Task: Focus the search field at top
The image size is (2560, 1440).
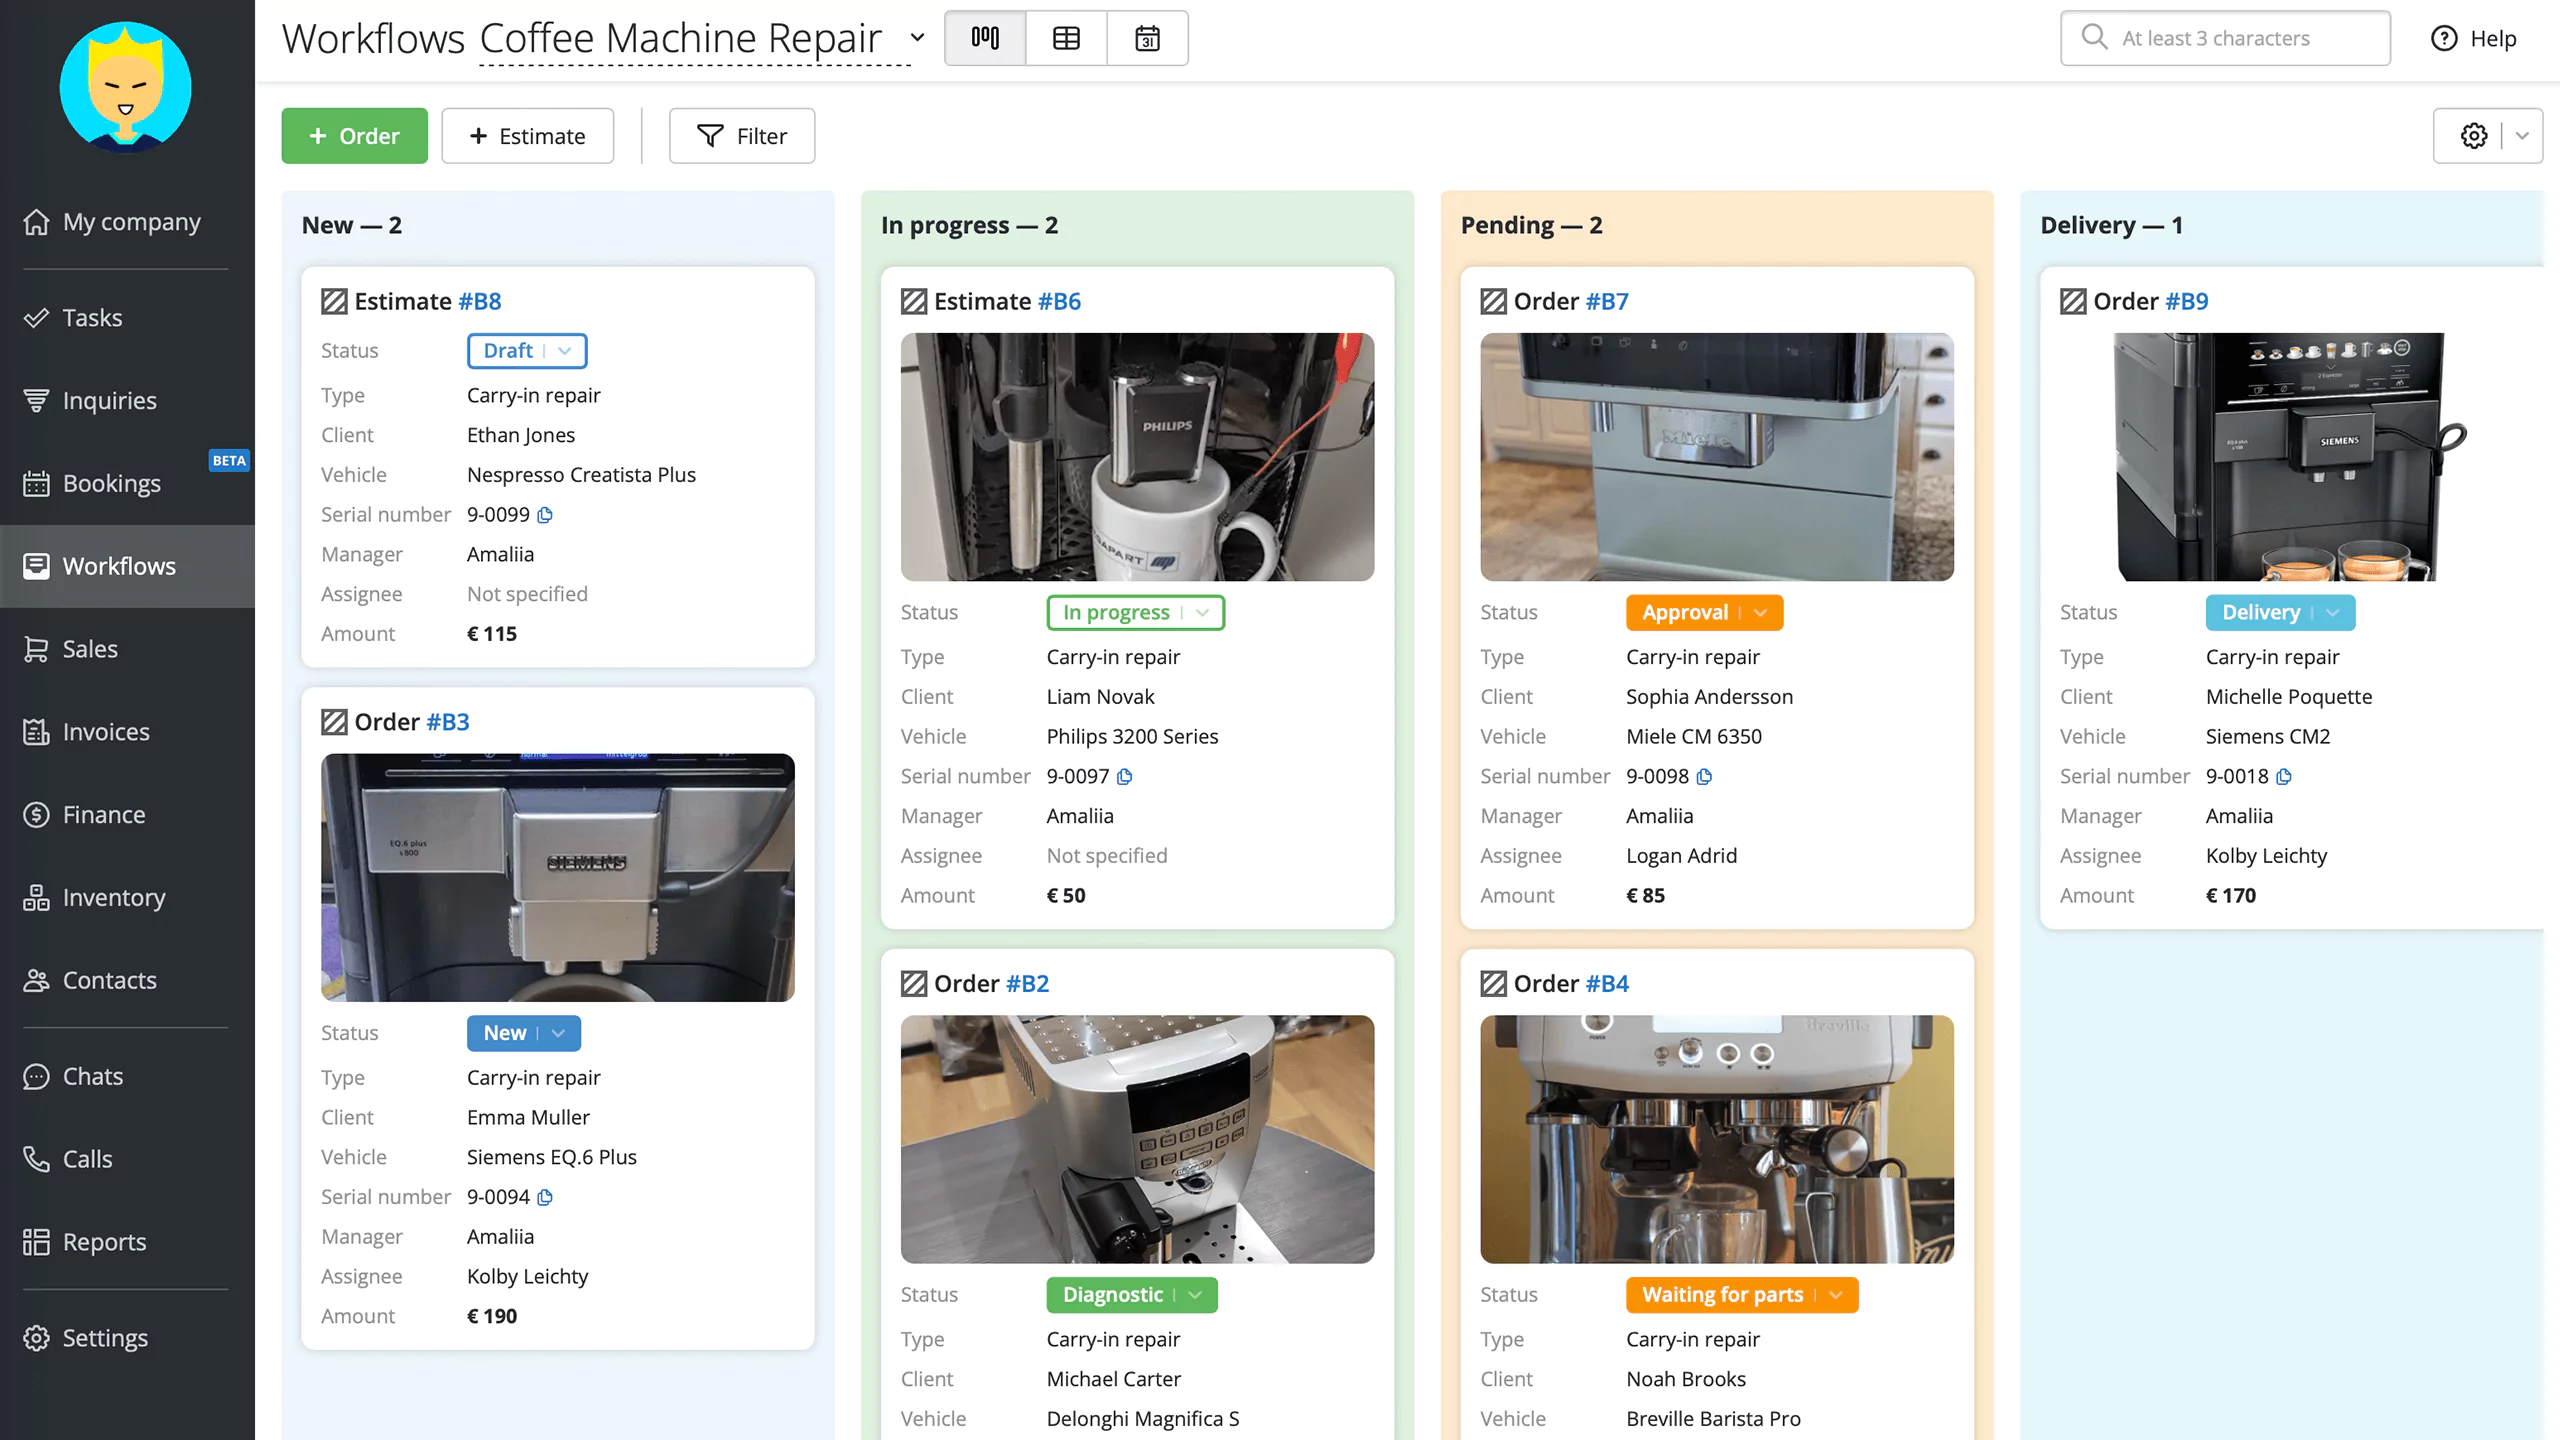Action: pos(2226,38)
